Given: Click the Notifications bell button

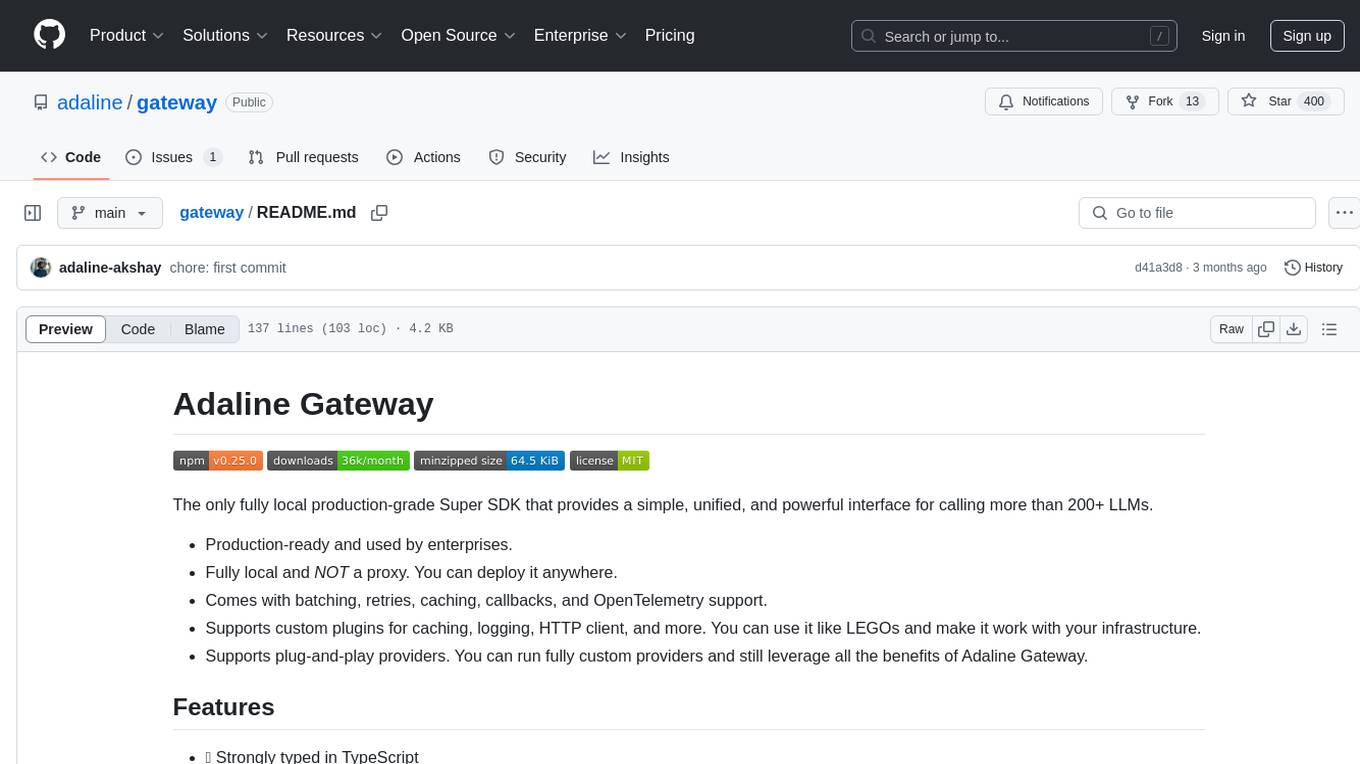Looking at the screenshot, I should coord(1044,101).
